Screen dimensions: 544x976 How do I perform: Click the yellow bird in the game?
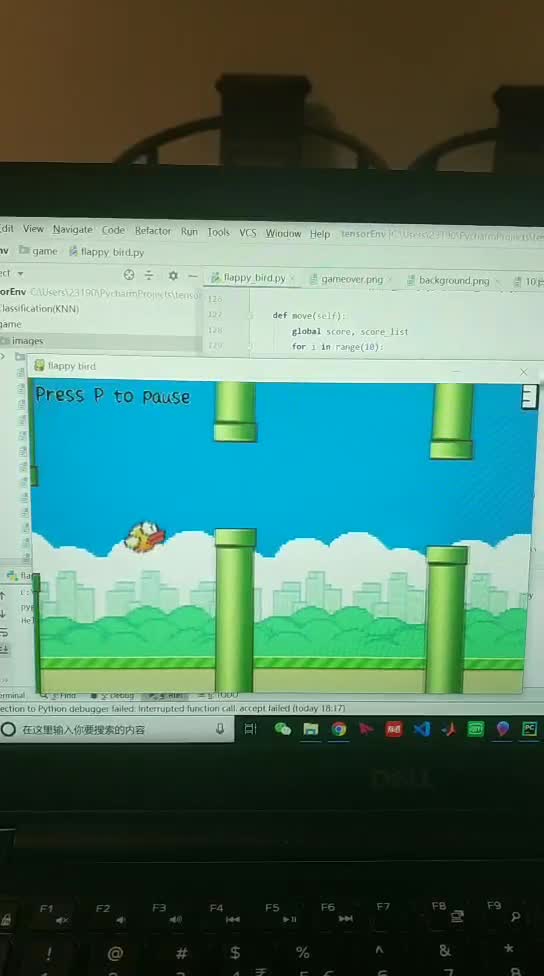145,537
